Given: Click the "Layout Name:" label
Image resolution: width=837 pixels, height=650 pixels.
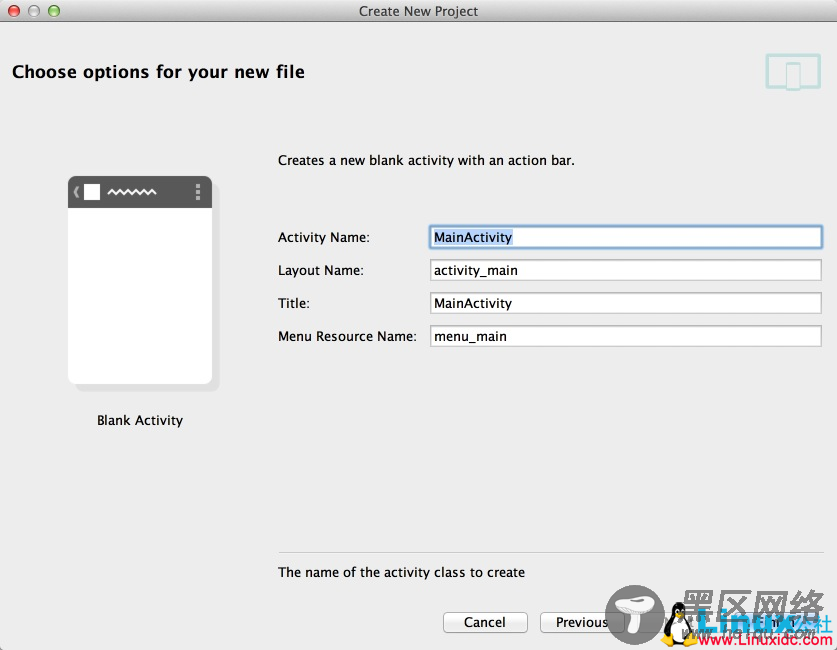Looking at the screenshot, I should pos(320,271).
